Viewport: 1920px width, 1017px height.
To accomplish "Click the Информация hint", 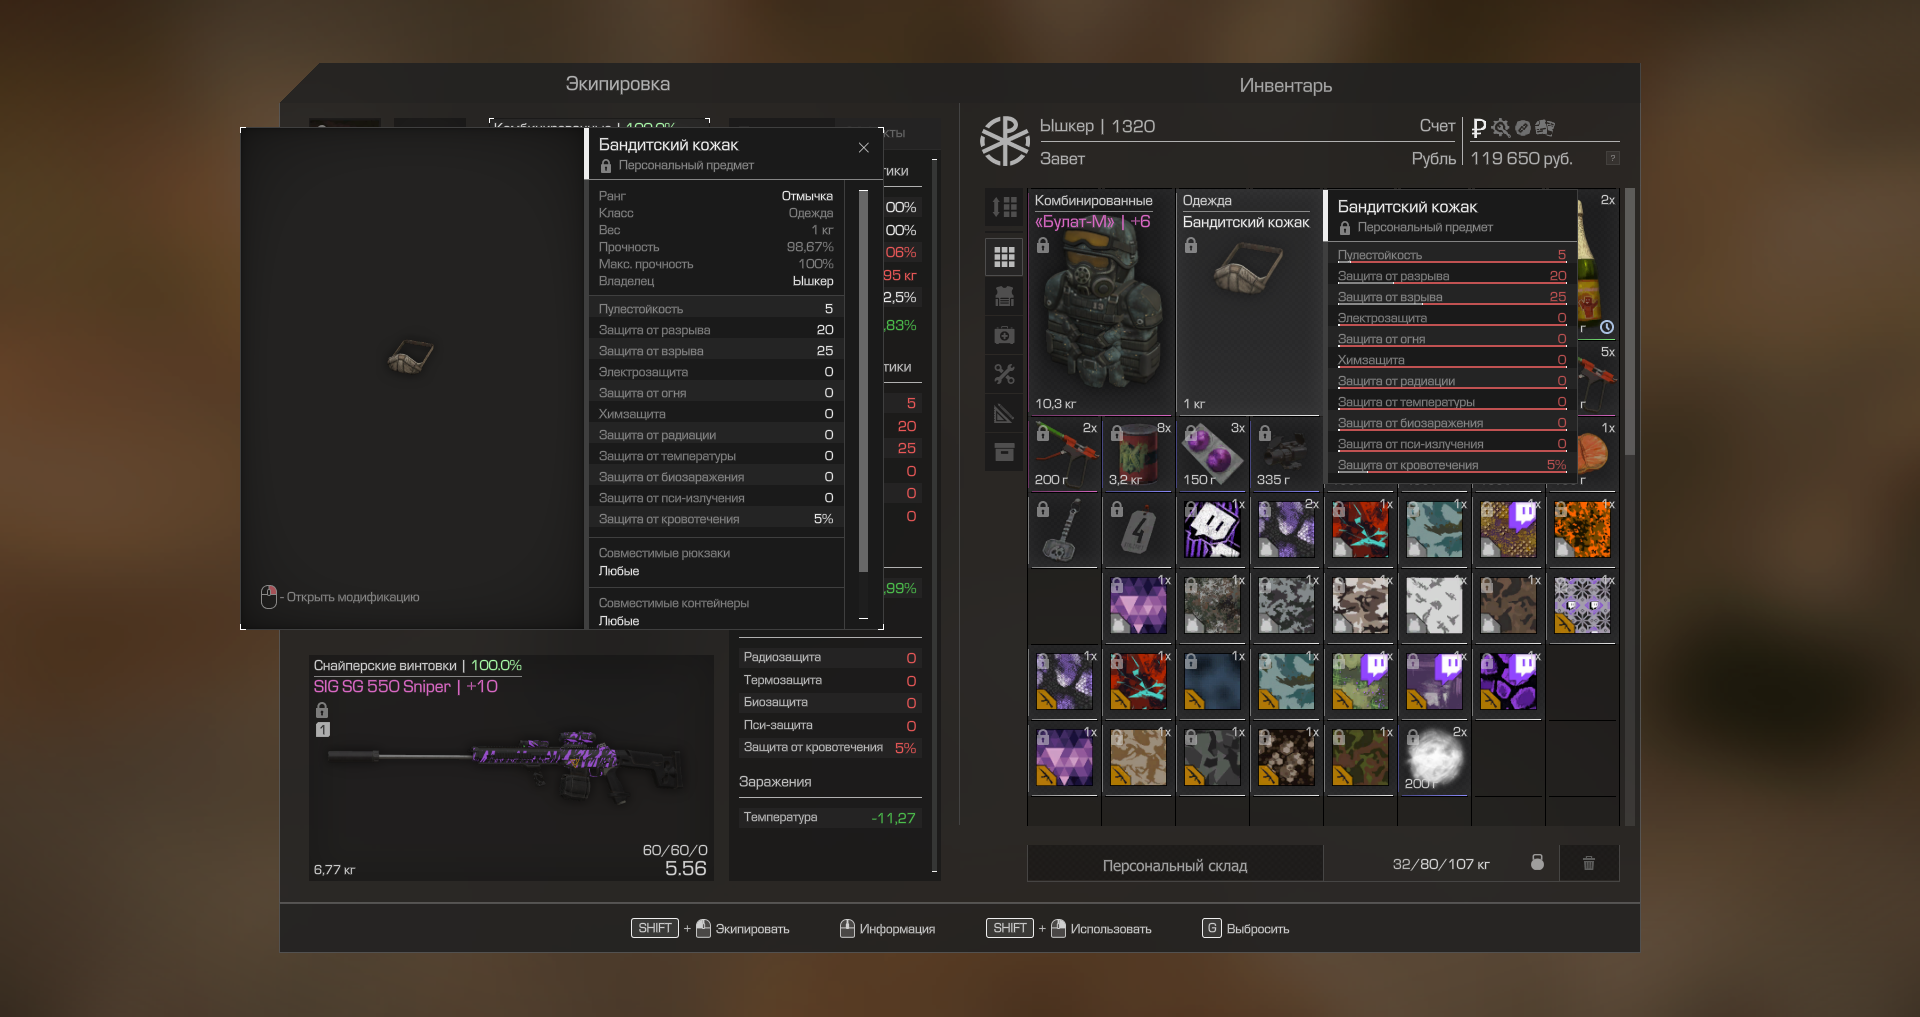I will tap(887, 928).
